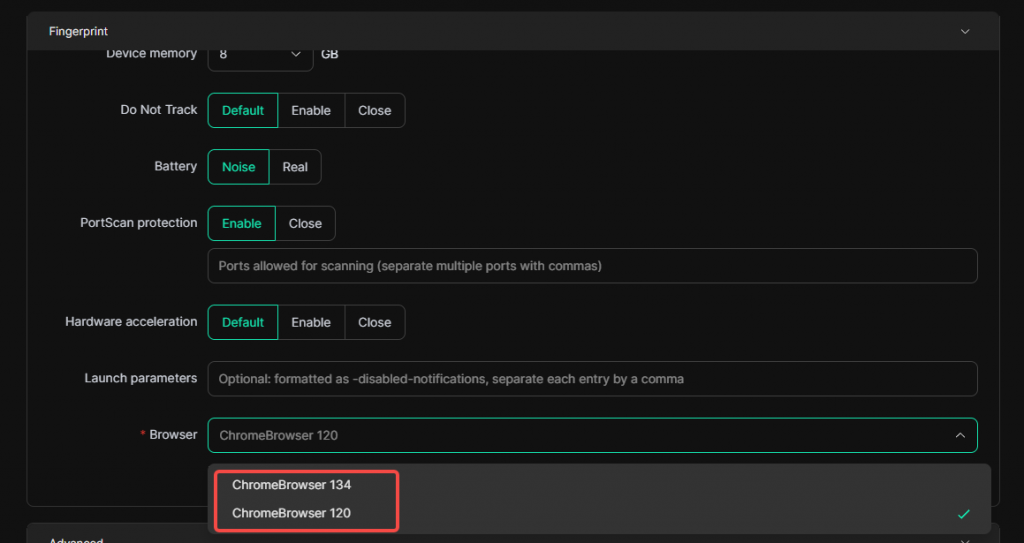Set Hardware acceleration to Close
The width and height of the screenshot is (1024, 543).
click(375, 323)
